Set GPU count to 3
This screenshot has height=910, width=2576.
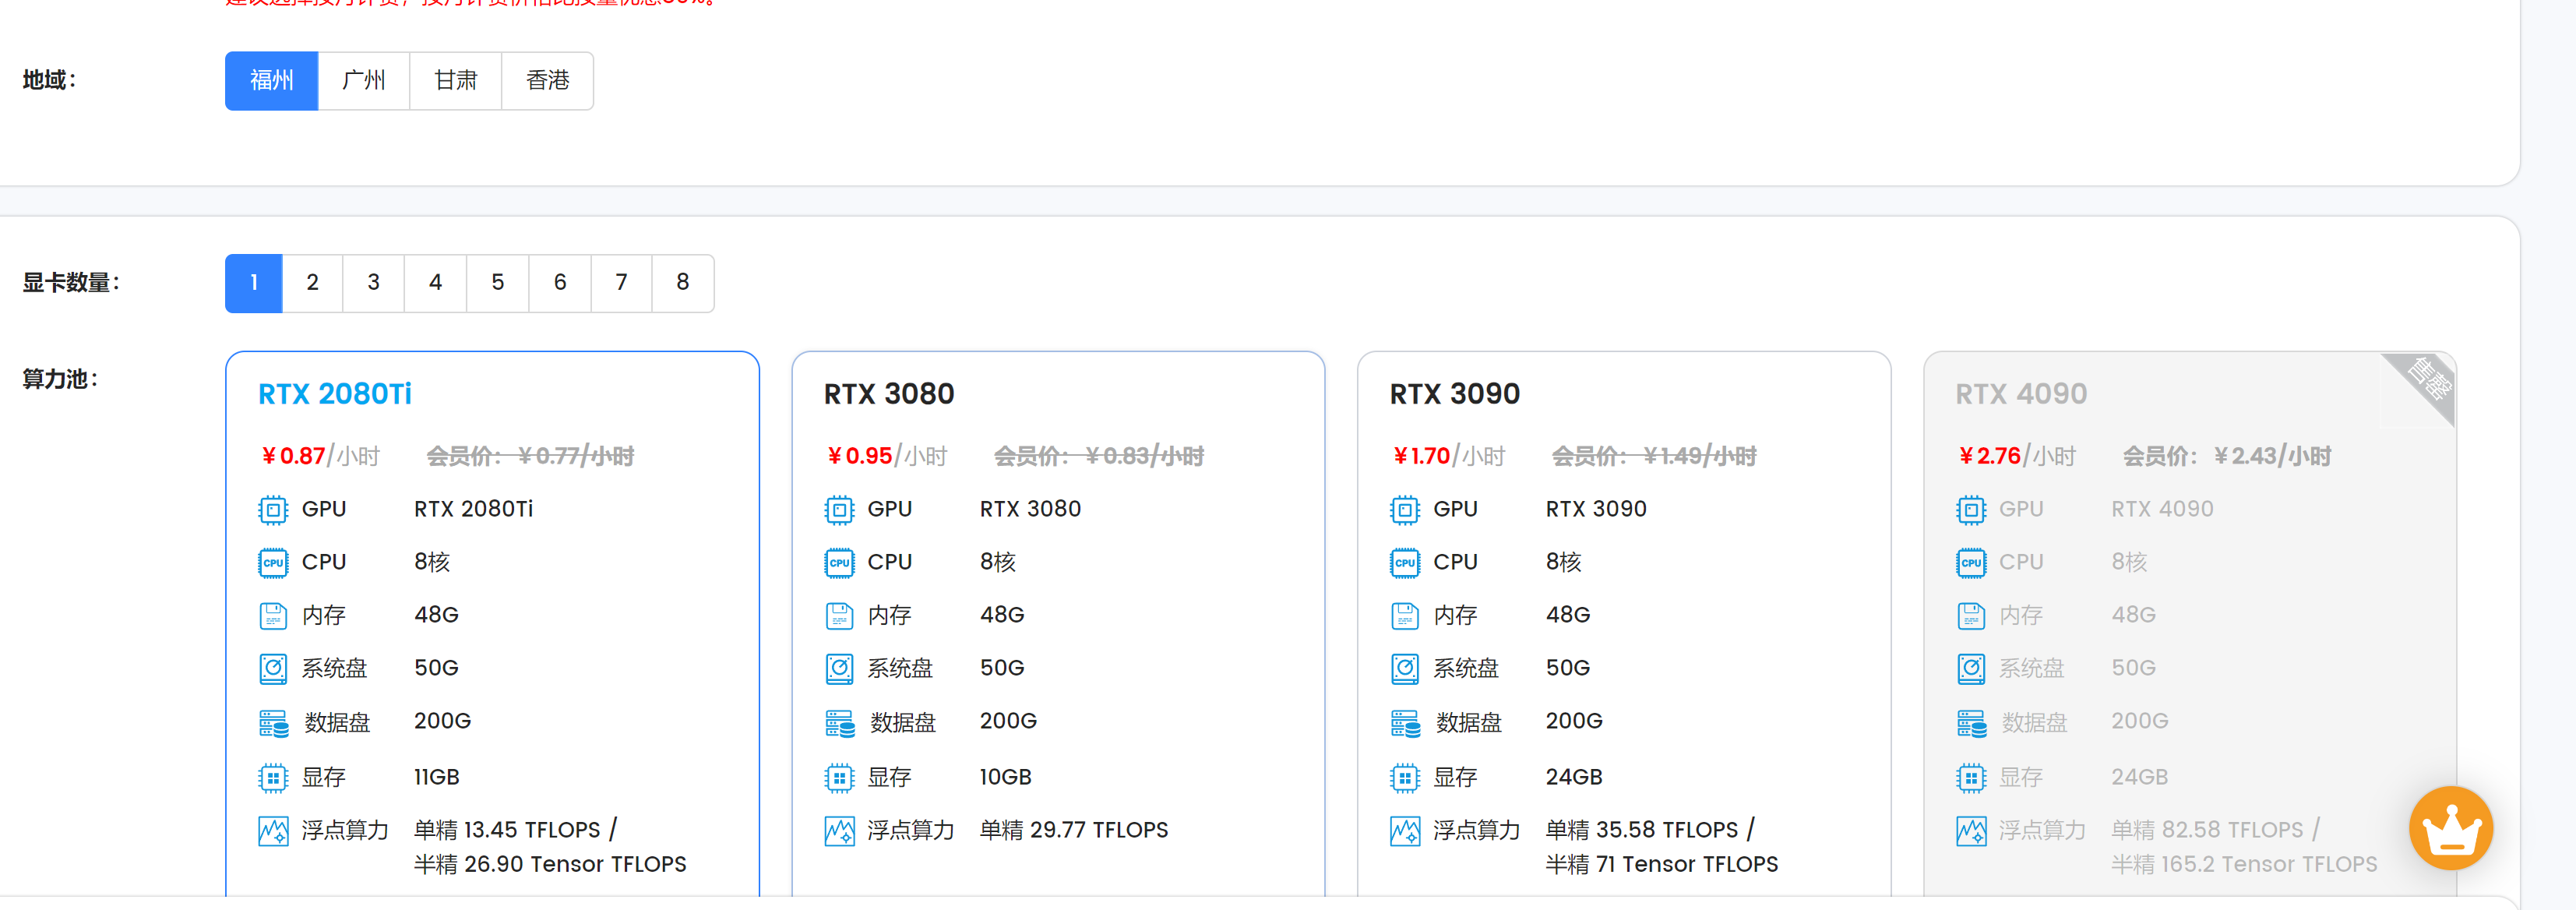[374, 283]
